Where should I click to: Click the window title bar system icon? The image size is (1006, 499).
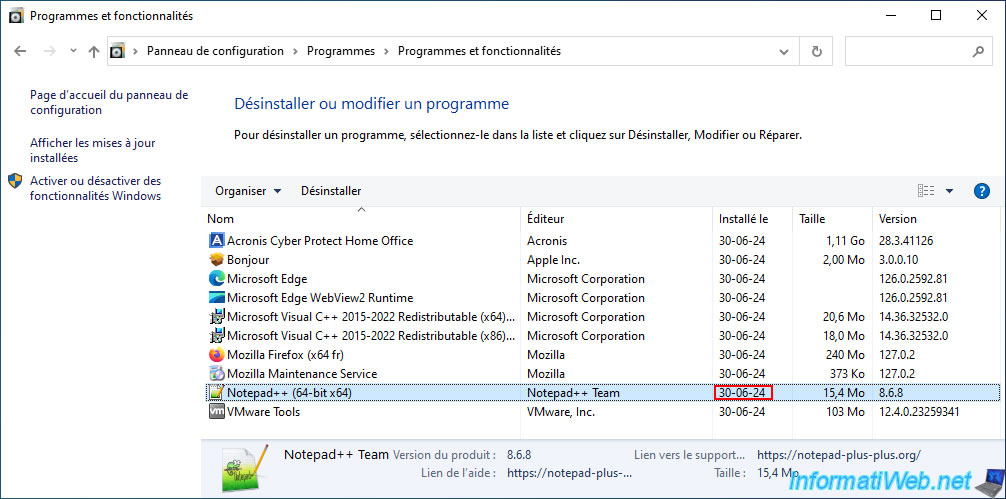[15, 15]
